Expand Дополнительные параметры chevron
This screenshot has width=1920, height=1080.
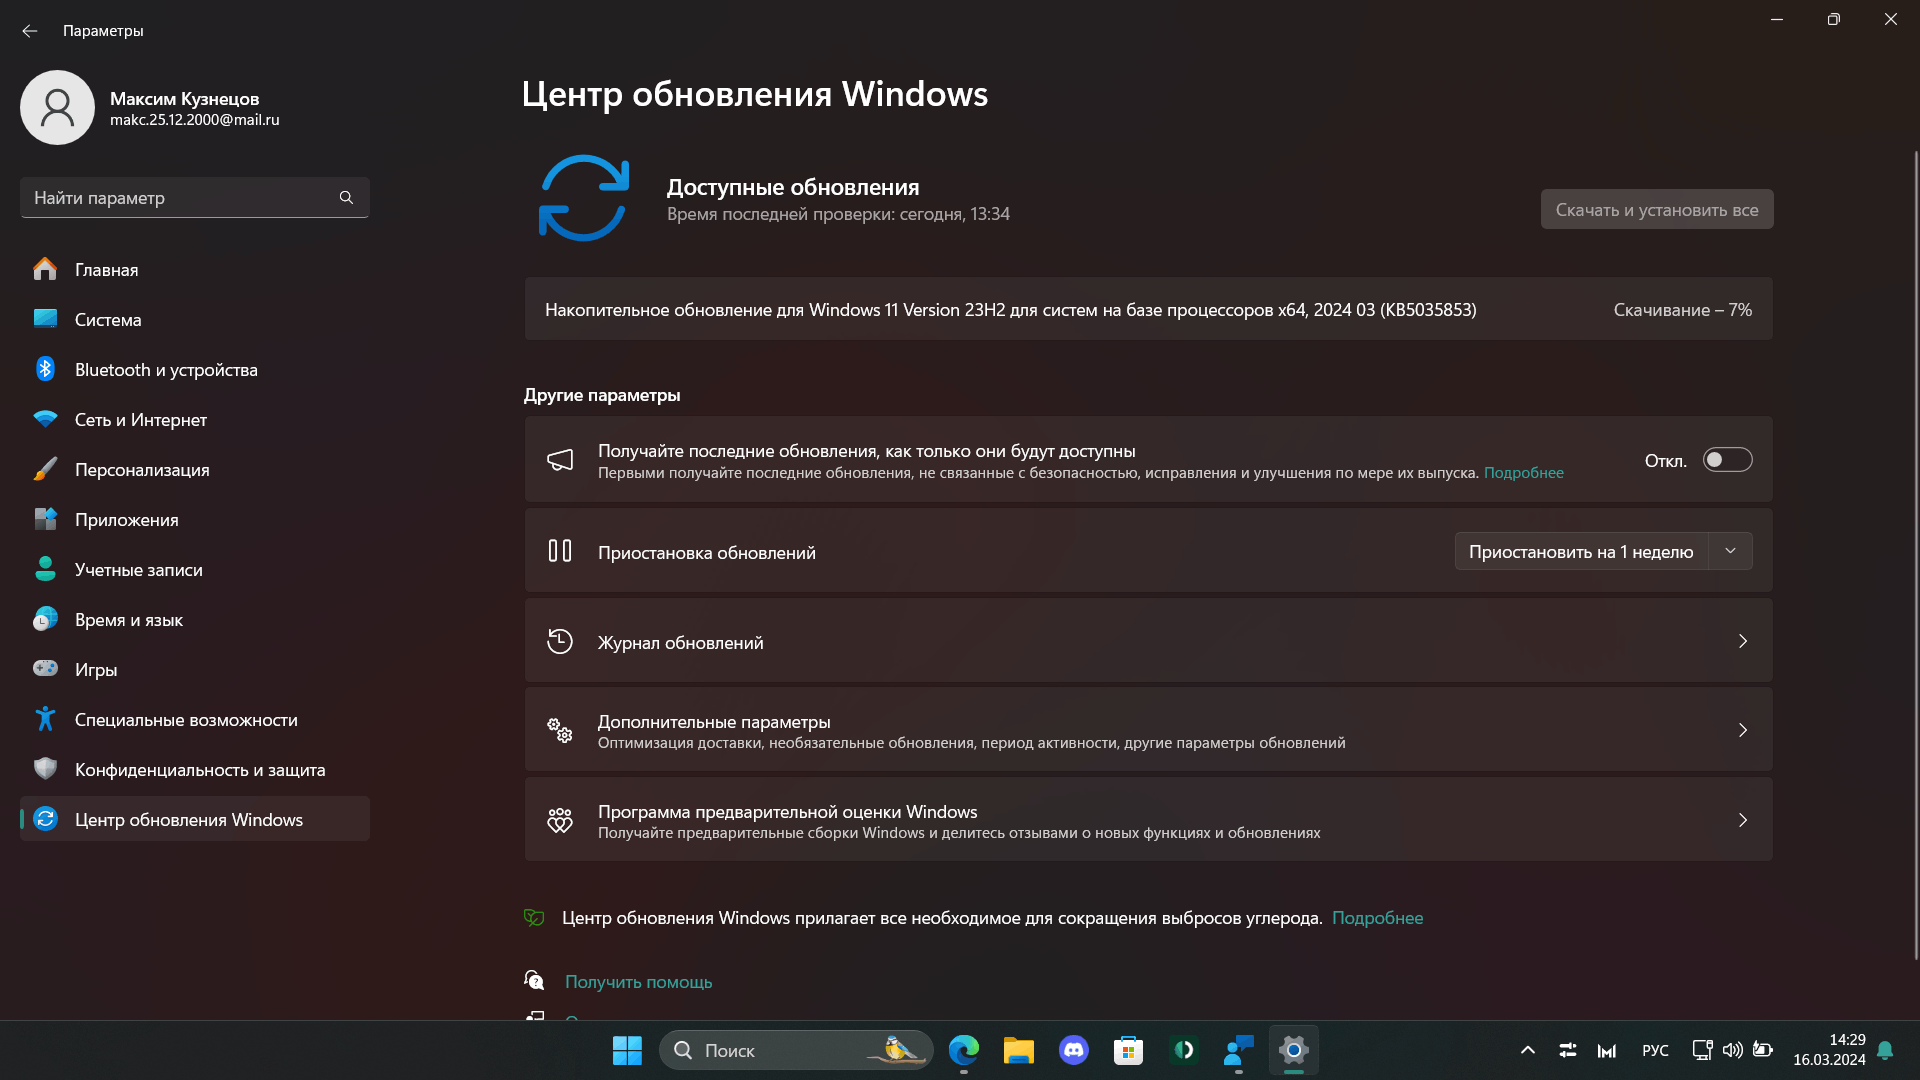coord(1743,731)
